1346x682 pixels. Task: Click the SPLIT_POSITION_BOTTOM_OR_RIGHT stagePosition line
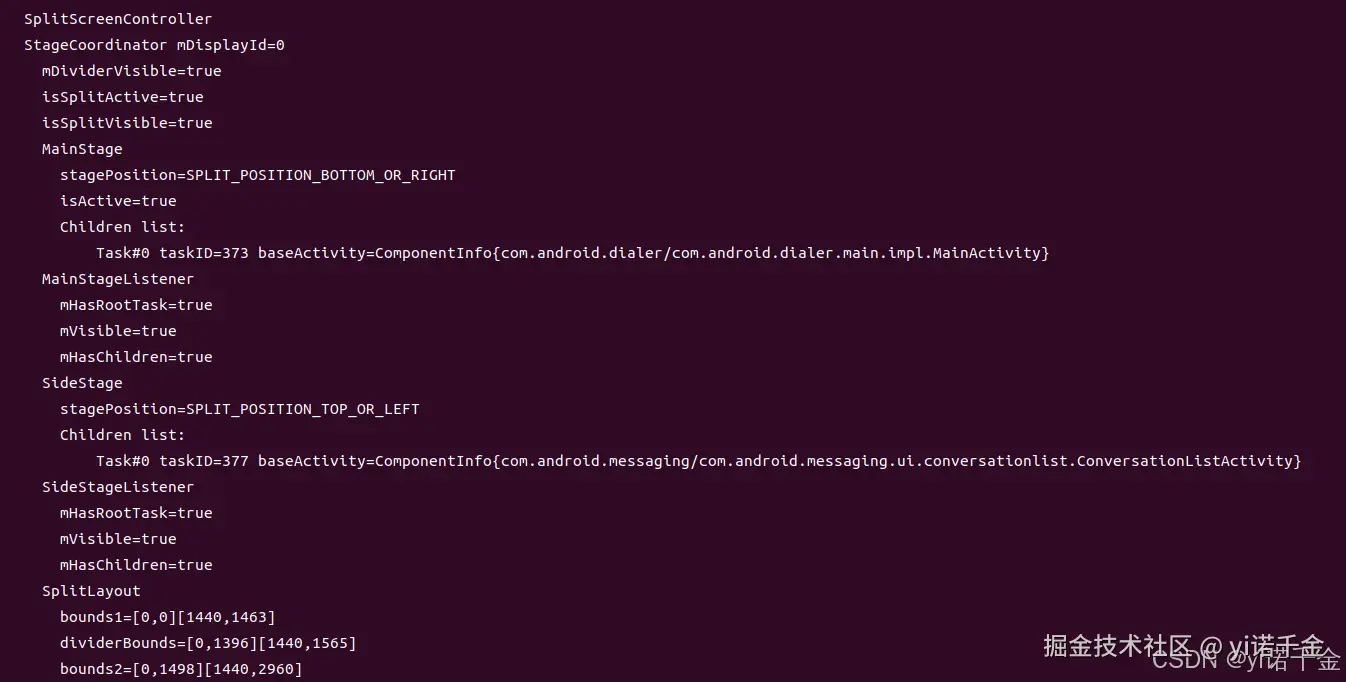click(257, 175)
